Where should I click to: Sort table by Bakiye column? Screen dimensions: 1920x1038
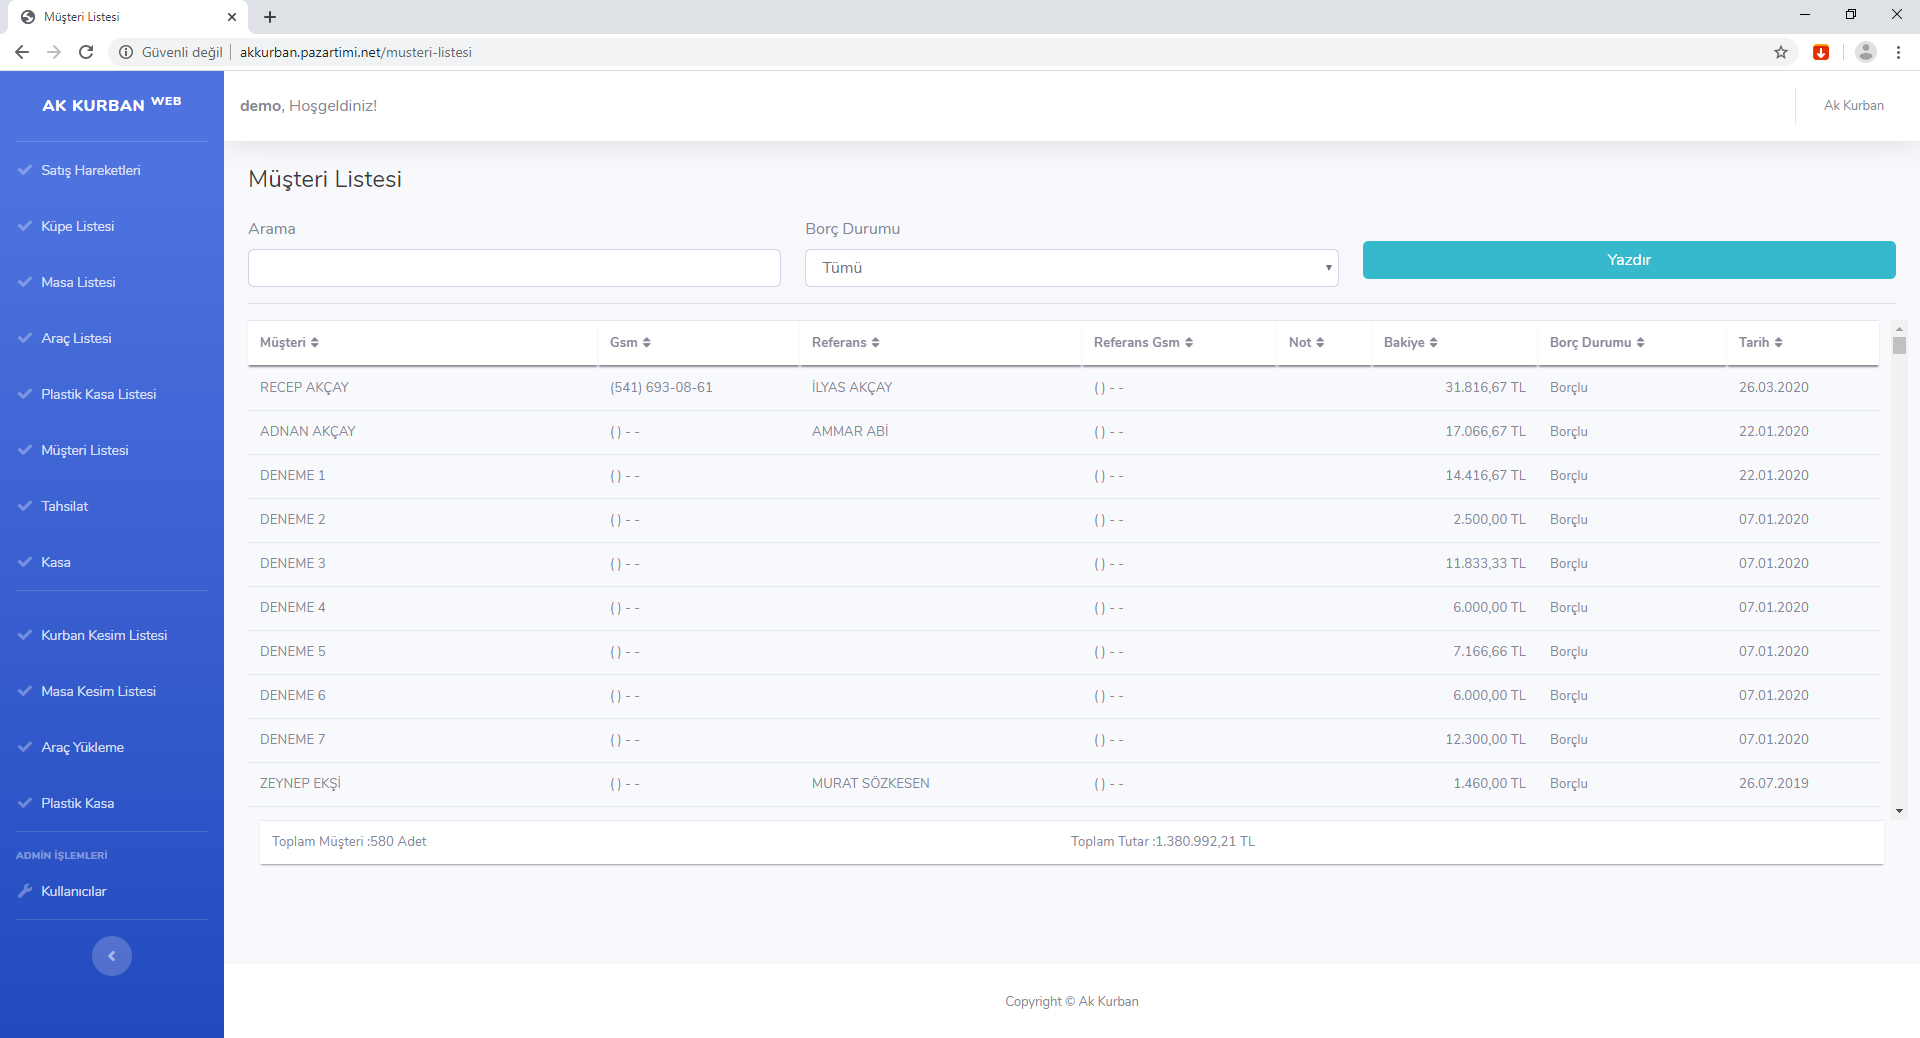coord(1410,342)
